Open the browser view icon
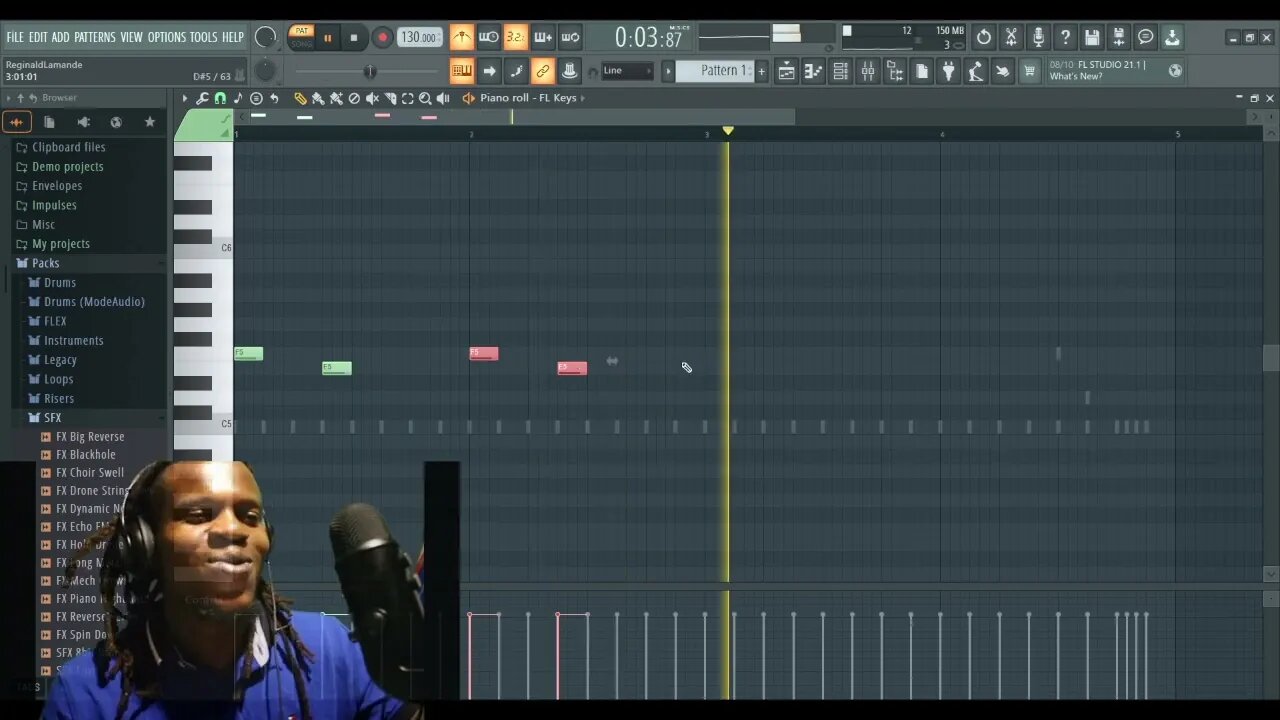The height and width of the screenshot is (720, 1280). click(894, 71)
